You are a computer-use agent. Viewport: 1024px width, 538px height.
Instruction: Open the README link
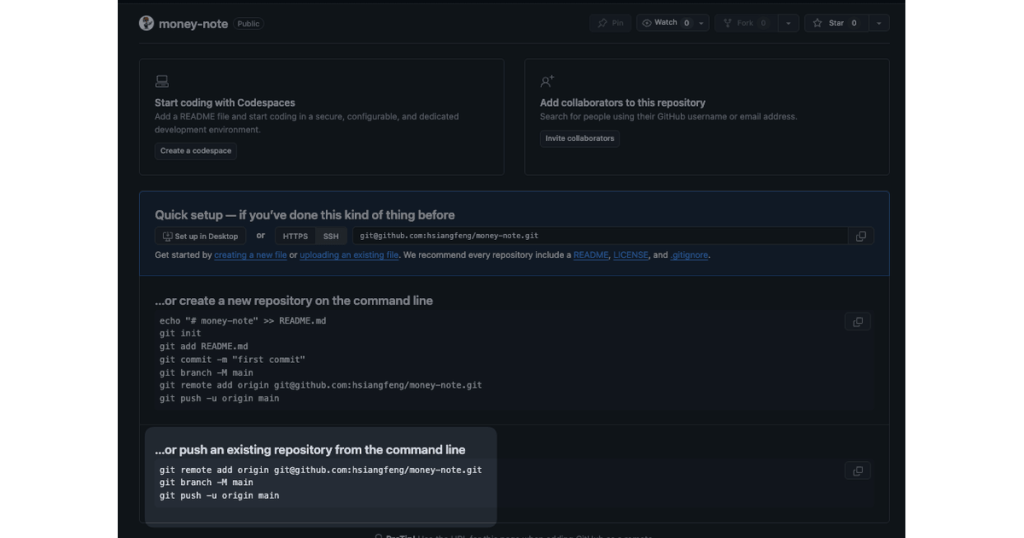(x=590, y=255)
